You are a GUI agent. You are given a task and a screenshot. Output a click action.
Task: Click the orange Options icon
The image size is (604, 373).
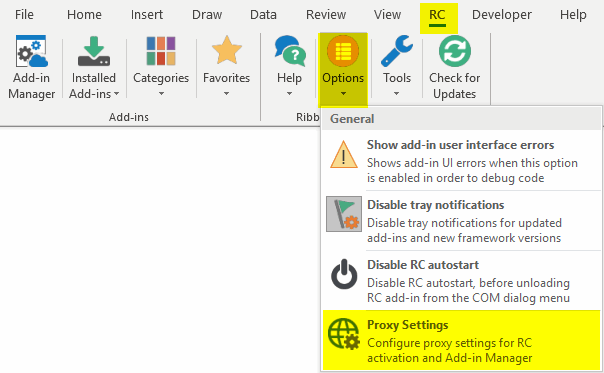point(343,51)
